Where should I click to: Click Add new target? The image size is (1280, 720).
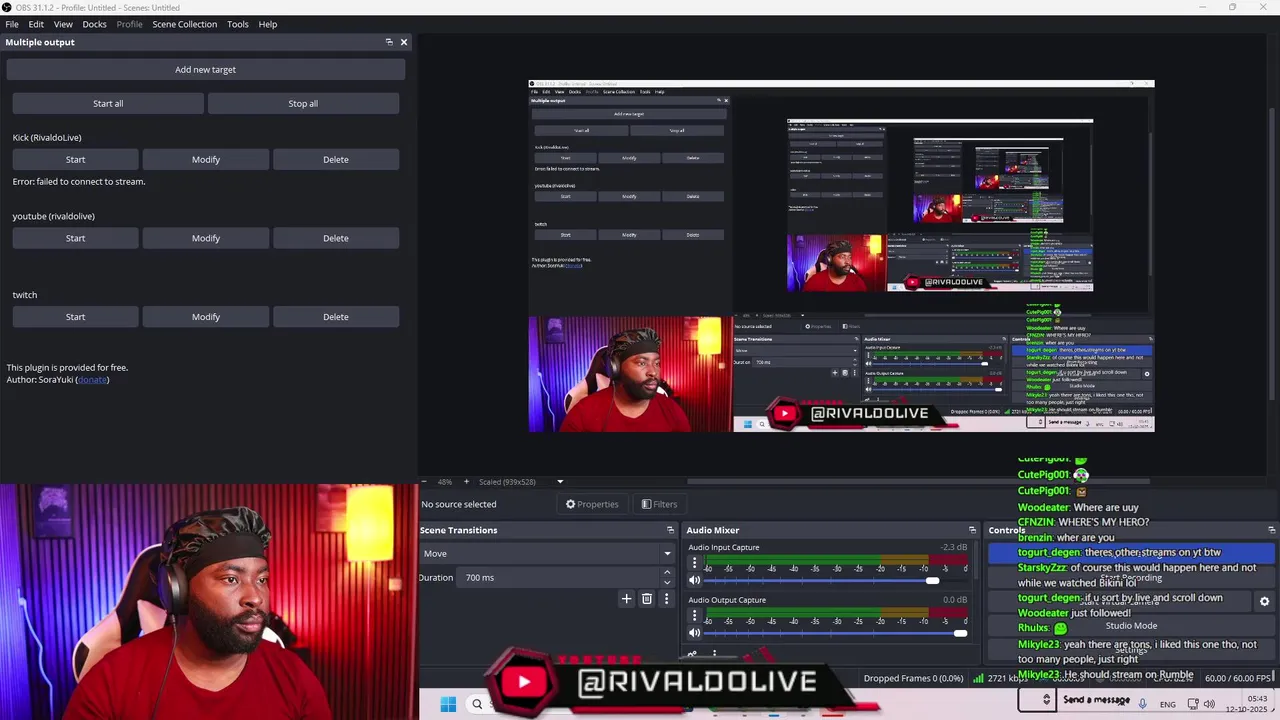205,69
